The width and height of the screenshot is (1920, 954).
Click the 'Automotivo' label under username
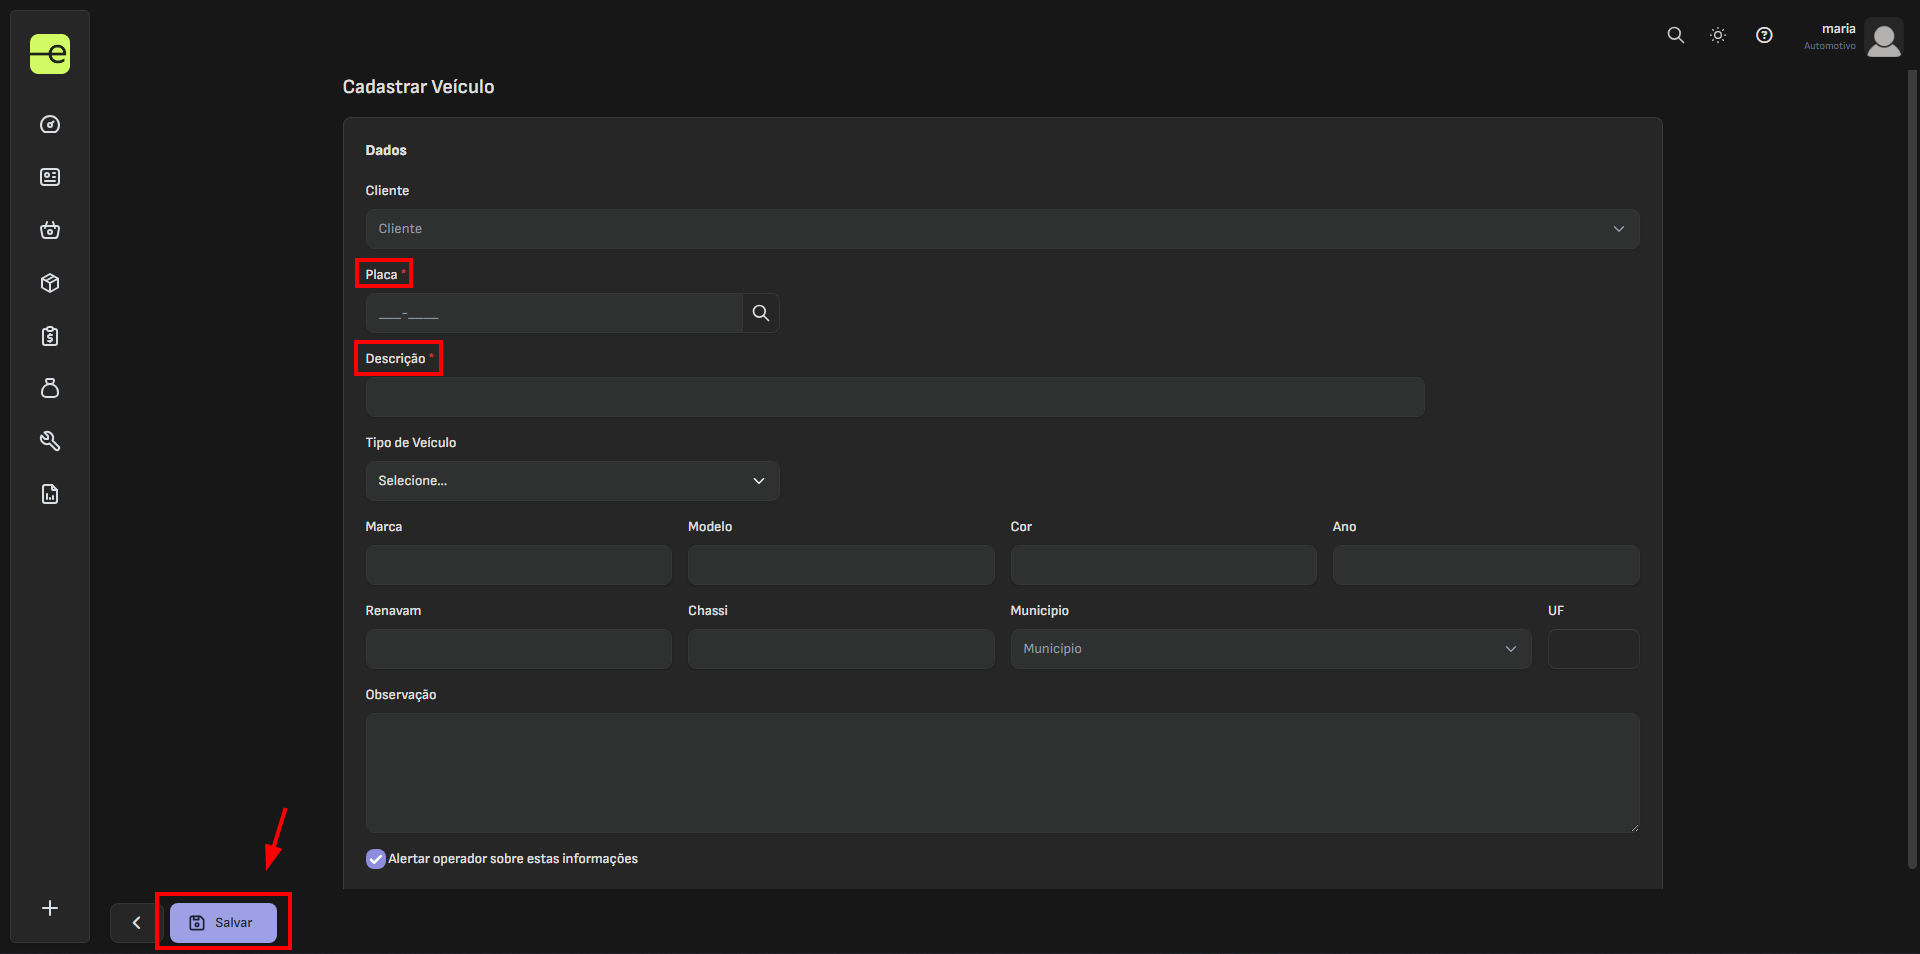(x=1829, y=46)
